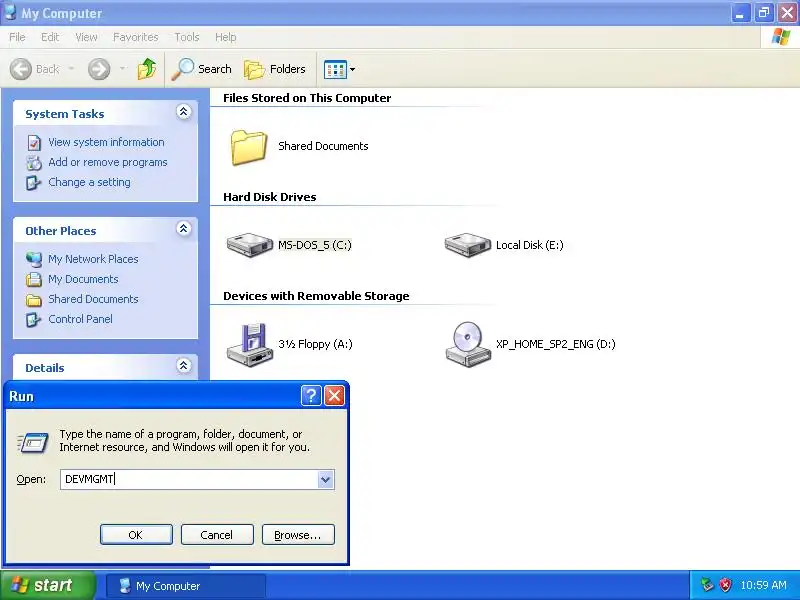
Task: Open My Network Places link
Action: tap(93, 259)
